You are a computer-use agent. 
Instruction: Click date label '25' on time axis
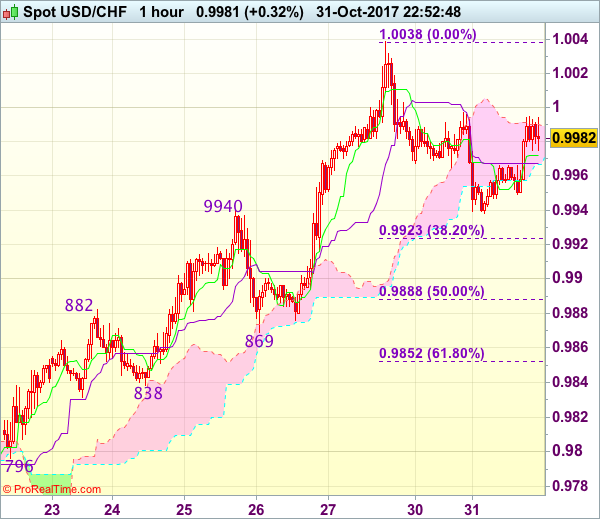pos(184,510)
